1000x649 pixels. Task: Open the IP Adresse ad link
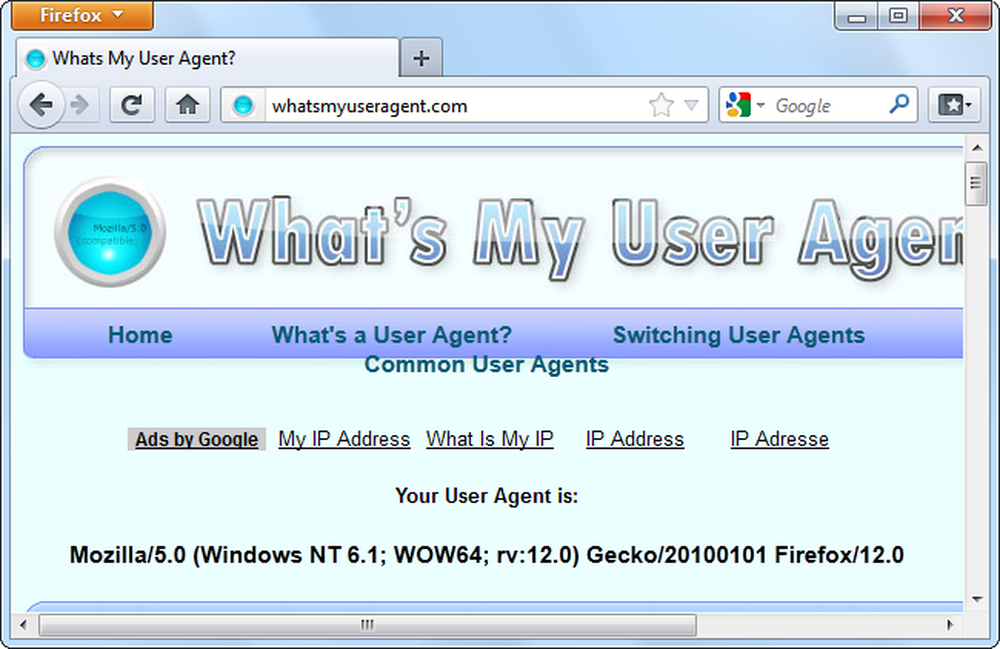(x=779, y=439)
